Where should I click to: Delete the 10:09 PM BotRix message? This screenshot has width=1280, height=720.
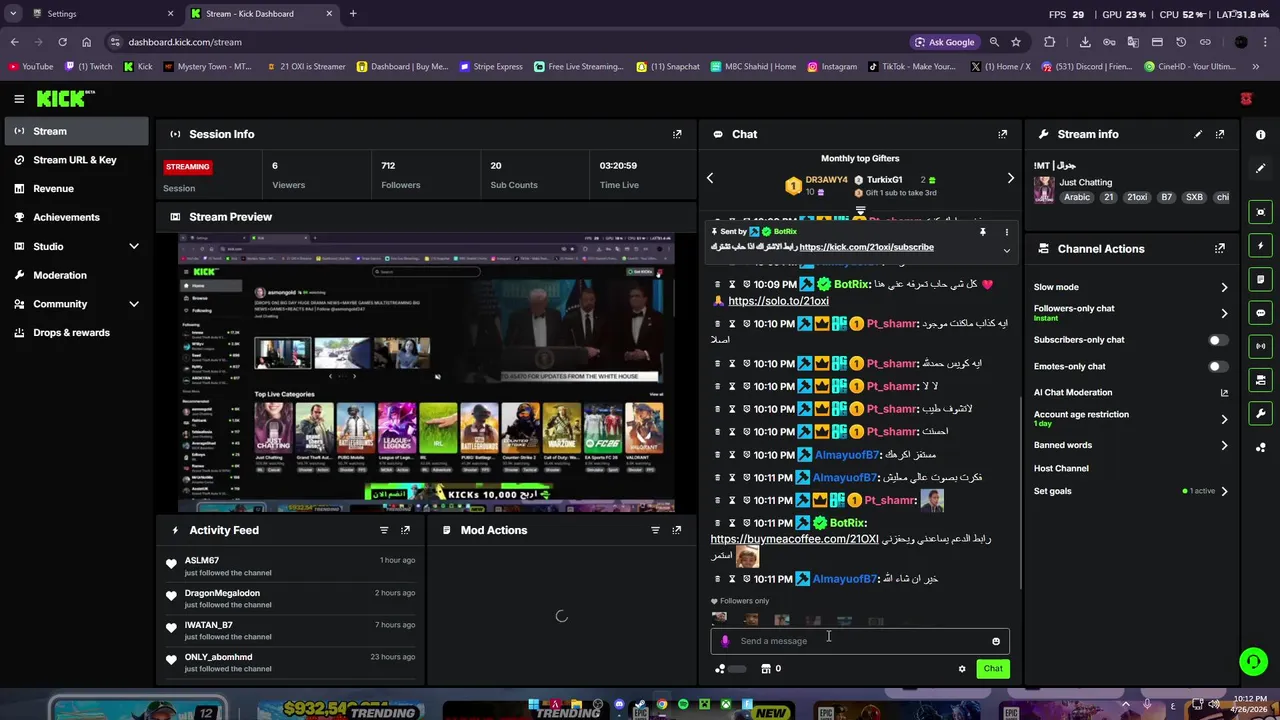717,284
